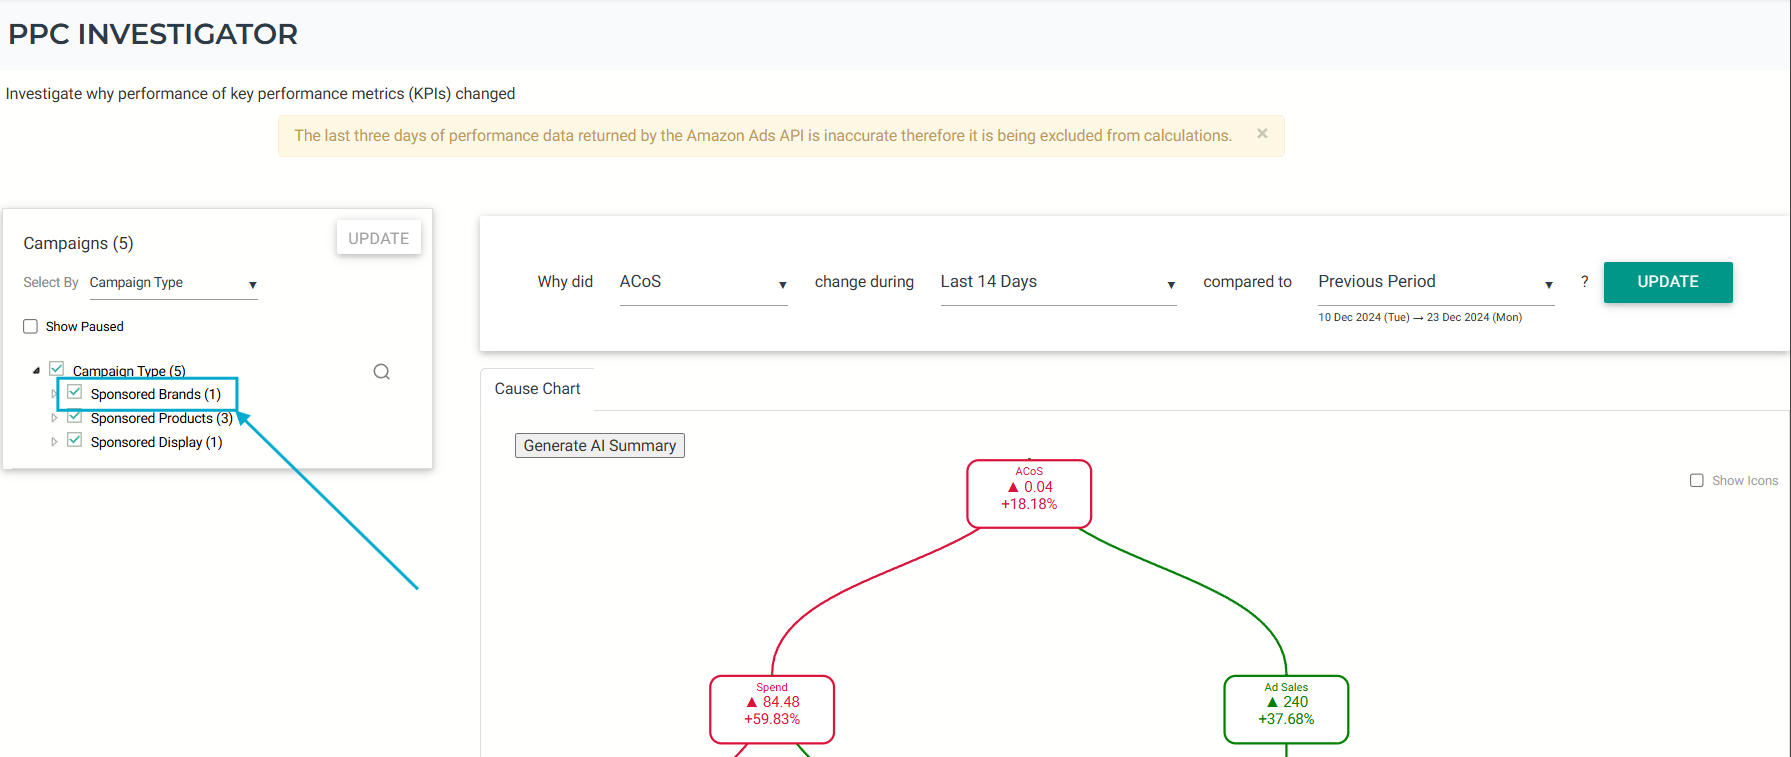Screen dimensions: 1791x757
Task: Collapse the Campaign Type (5) tree node
Action: pos(37,371)
